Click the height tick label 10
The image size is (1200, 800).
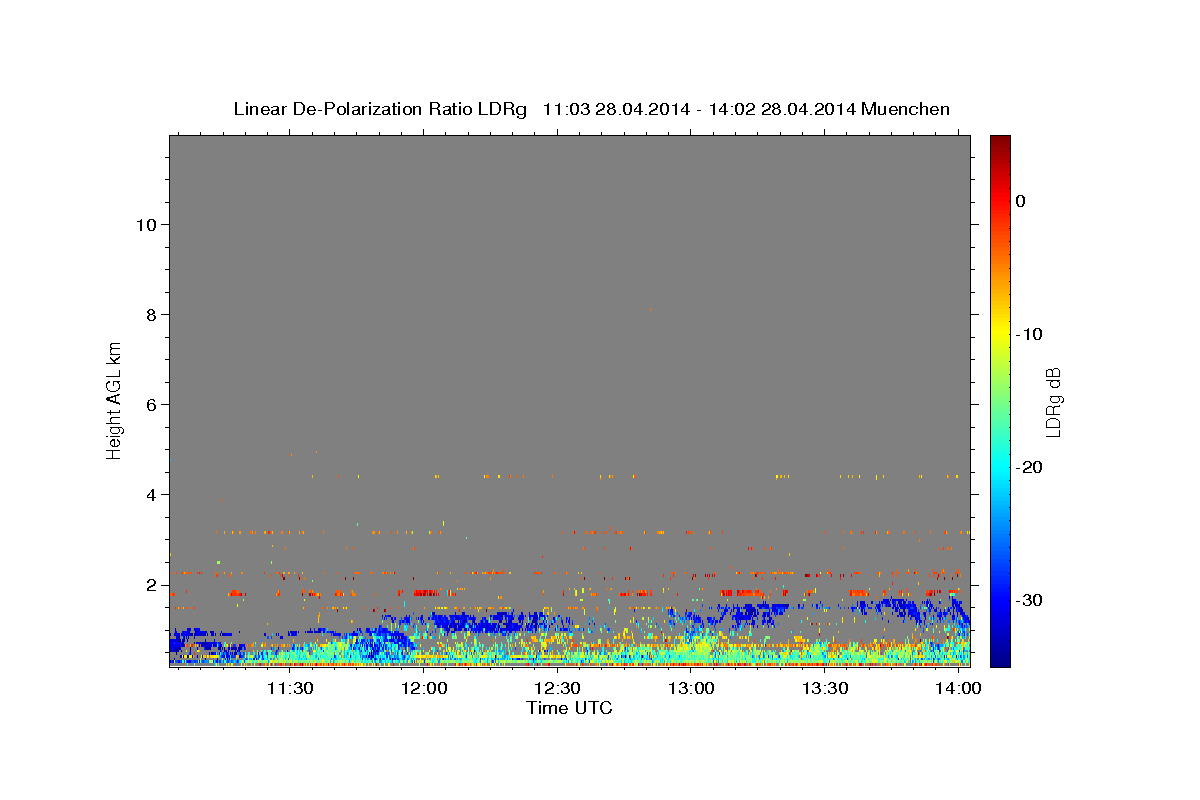(x=146, y=225)
